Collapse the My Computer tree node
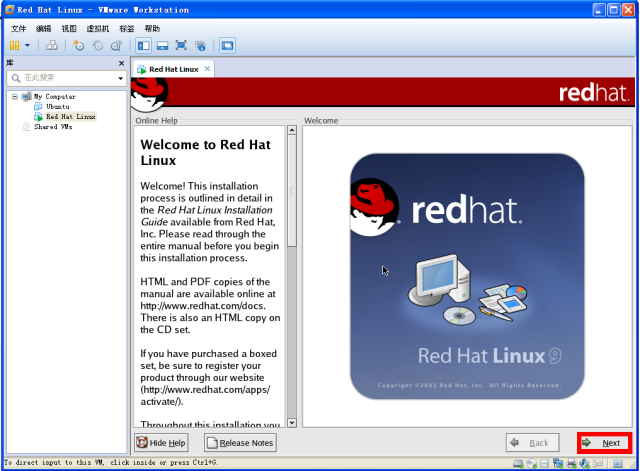The height and width of the screenshot is (471, 640). 15,97
